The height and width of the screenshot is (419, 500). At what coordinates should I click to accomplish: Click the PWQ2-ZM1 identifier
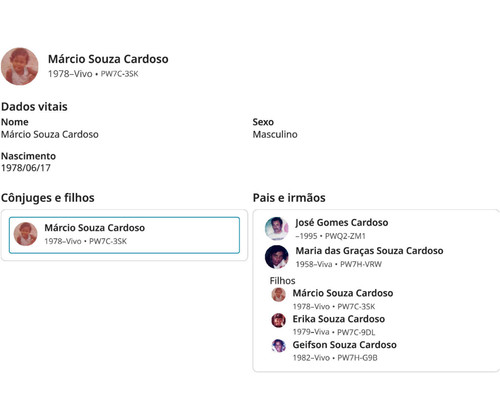345,236
